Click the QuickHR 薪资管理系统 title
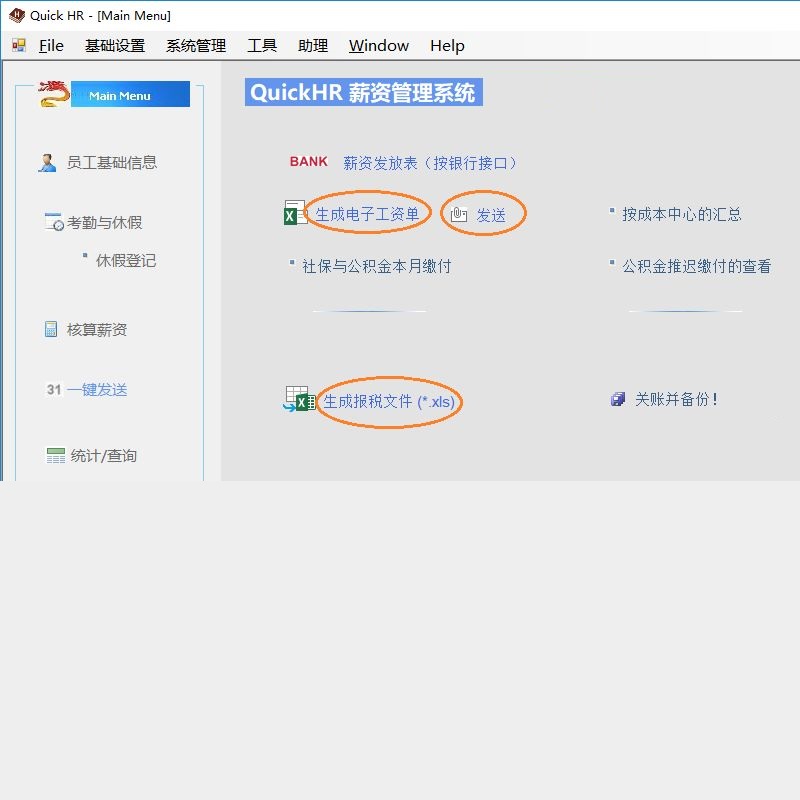Screen dimensions: 800x800 coord(363,92)
